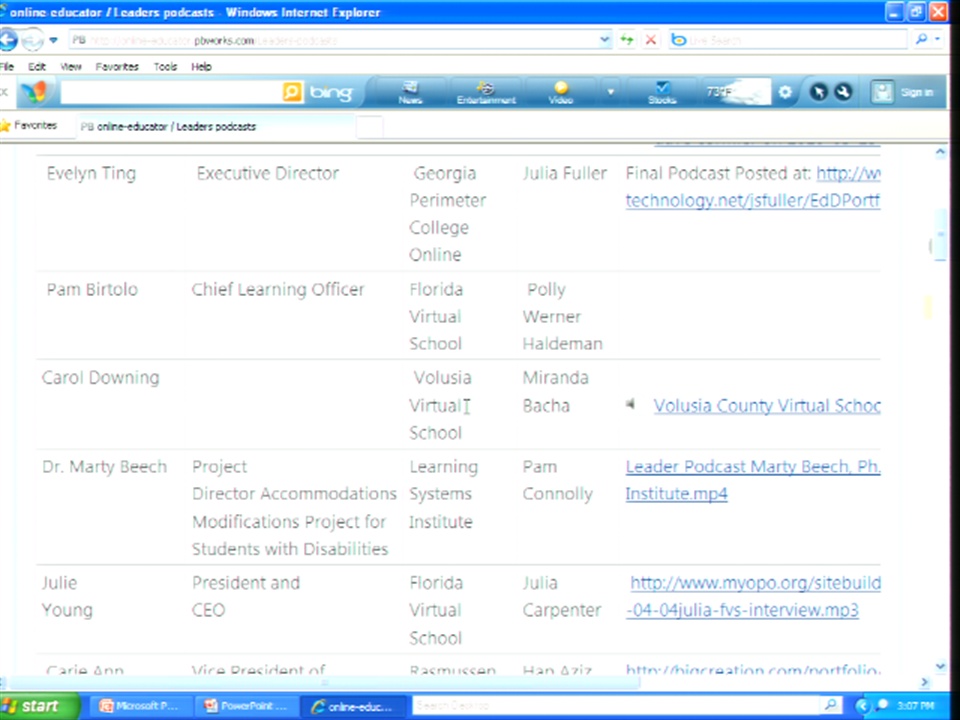Open the View menu

tap(70, 67)
